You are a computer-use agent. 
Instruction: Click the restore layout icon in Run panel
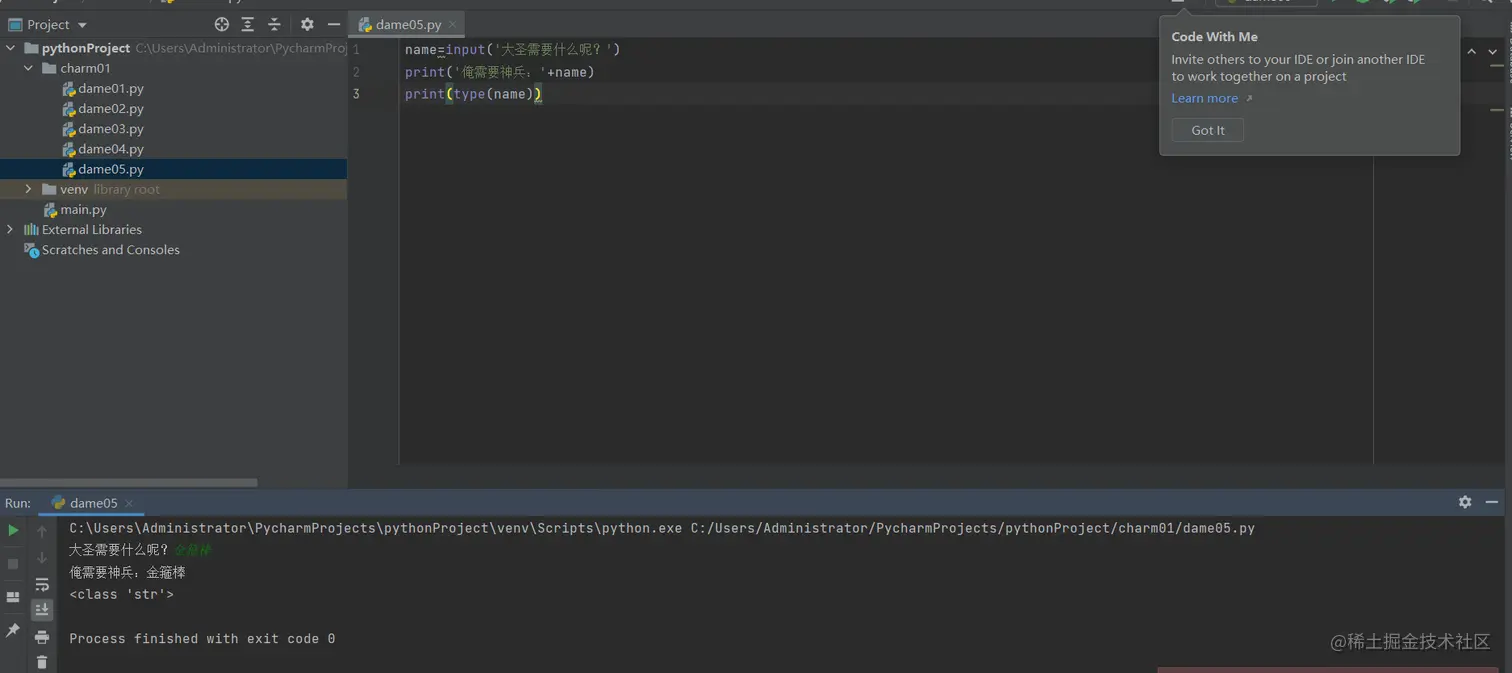[x=13, y=597]
